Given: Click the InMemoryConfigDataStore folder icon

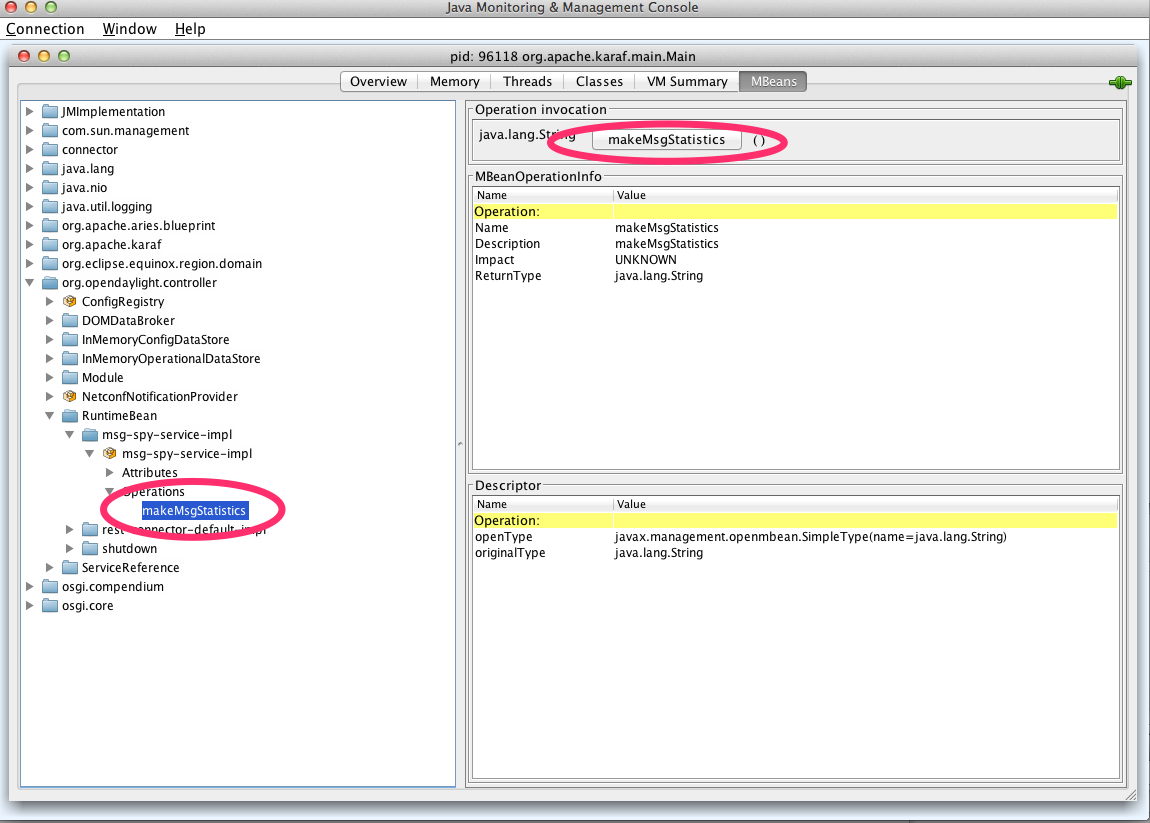Looking at the screenshot, I should pyautogui.click(x=70, y=340).
